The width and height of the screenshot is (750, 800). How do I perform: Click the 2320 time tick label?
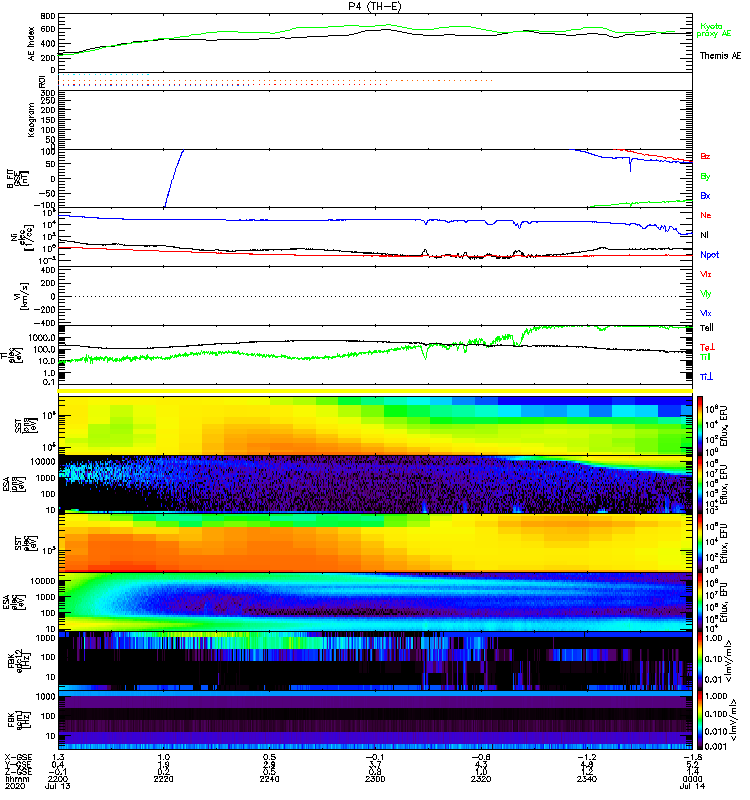click(x=481, y=779)
